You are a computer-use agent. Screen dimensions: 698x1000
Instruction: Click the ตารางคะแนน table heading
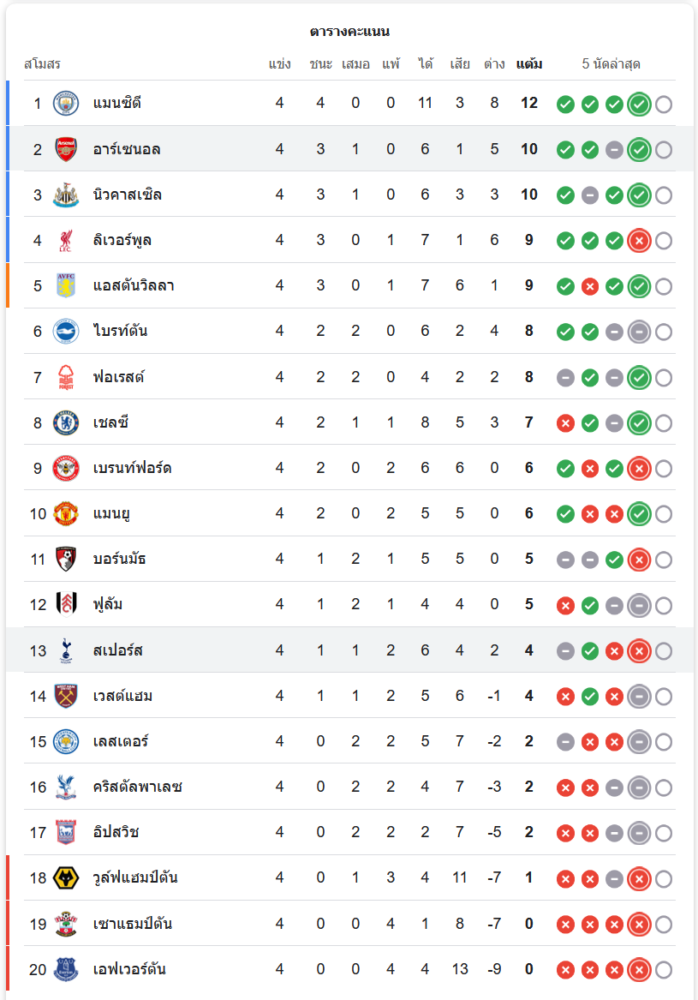coord(349,32)
